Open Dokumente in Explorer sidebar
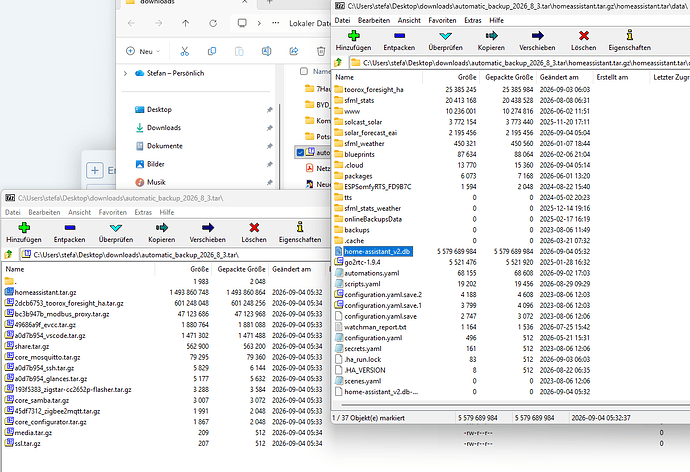The image size is (690, 472). (x=165, y=146)
